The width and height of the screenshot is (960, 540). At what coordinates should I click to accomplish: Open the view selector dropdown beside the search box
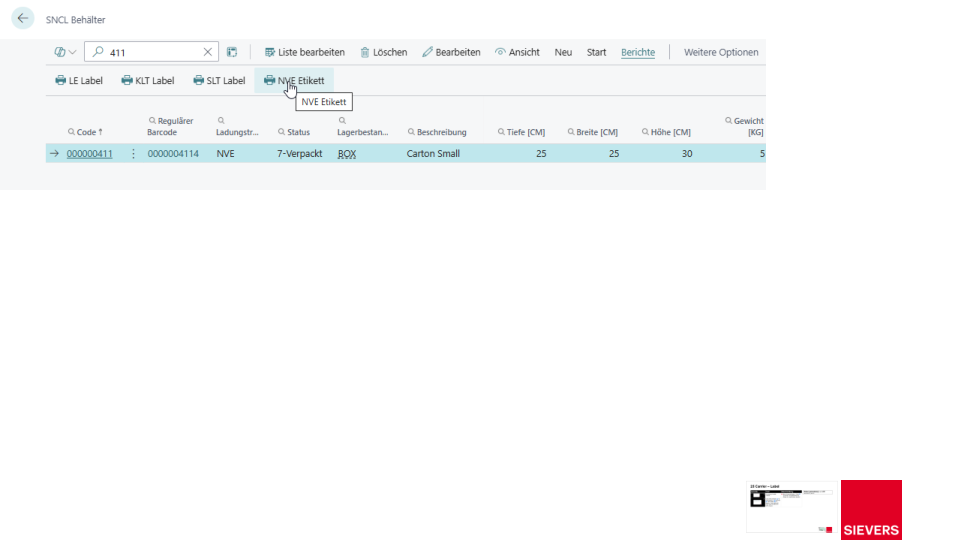pos(65,52)
